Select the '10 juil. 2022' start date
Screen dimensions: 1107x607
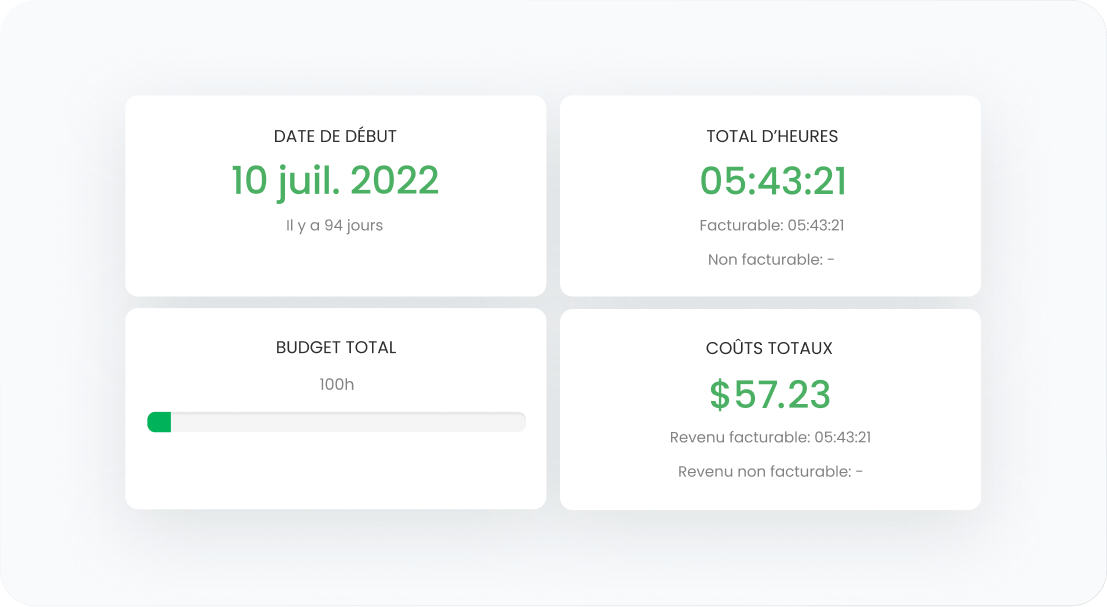click(335, 181)
